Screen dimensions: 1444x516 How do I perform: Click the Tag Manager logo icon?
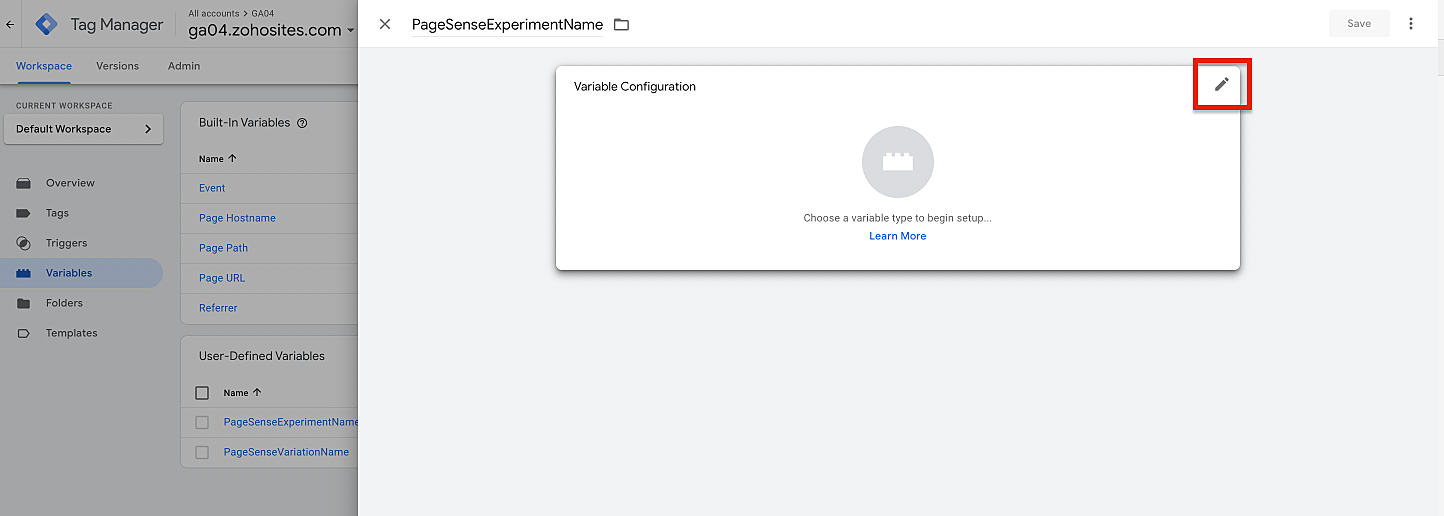[47, 25]
